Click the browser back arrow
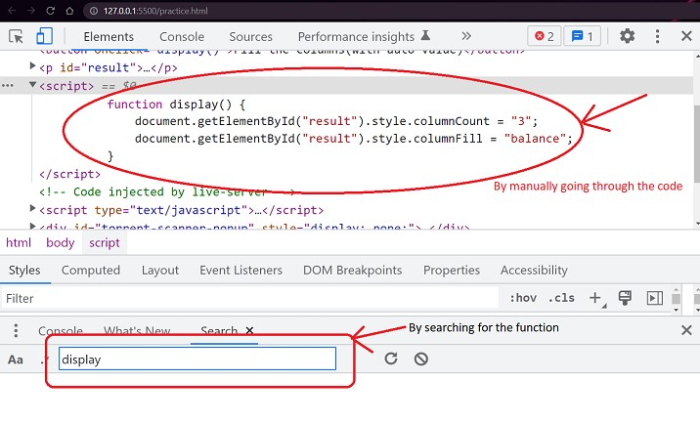The image size is (700, 422). tap(12, 11)
